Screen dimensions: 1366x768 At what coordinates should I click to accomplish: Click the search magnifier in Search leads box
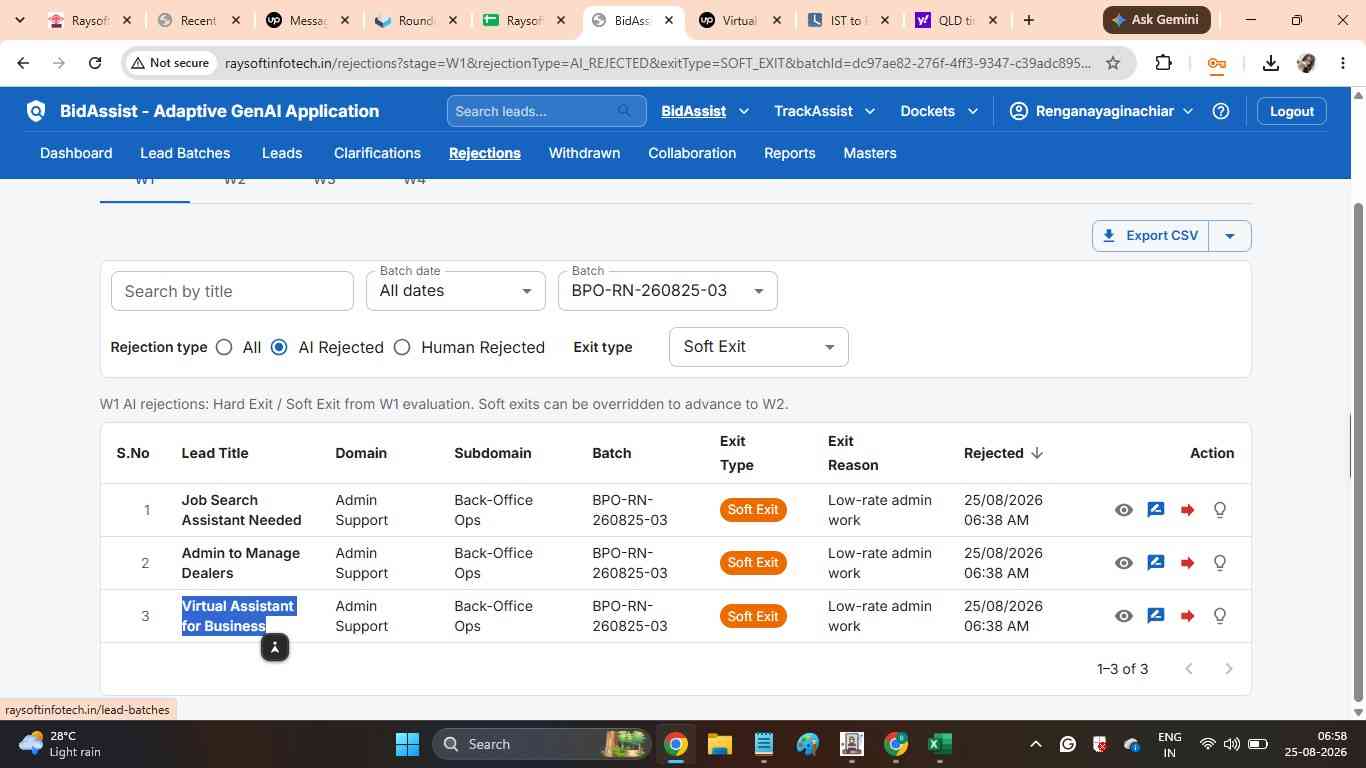625,111
